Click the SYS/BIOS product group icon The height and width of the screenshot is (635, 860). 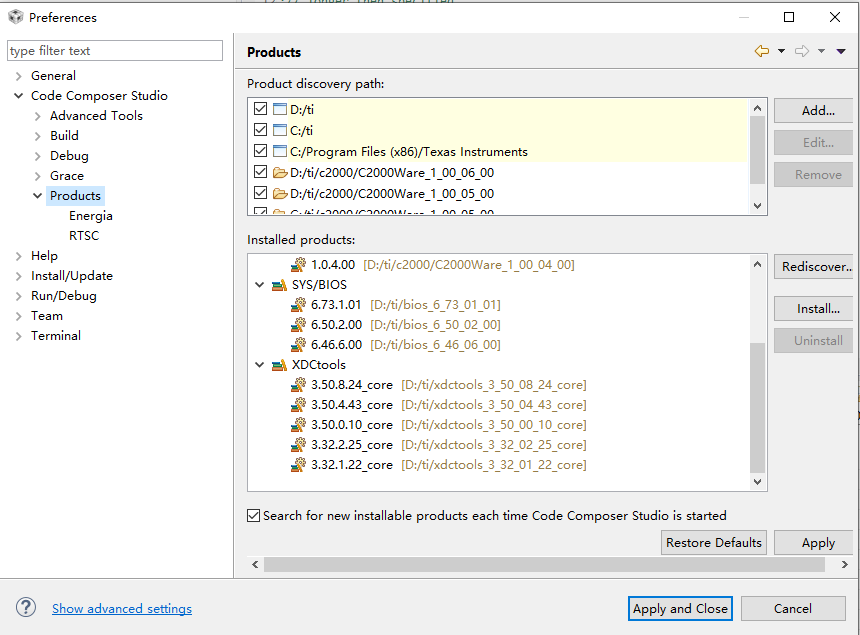tap(279, 285)
